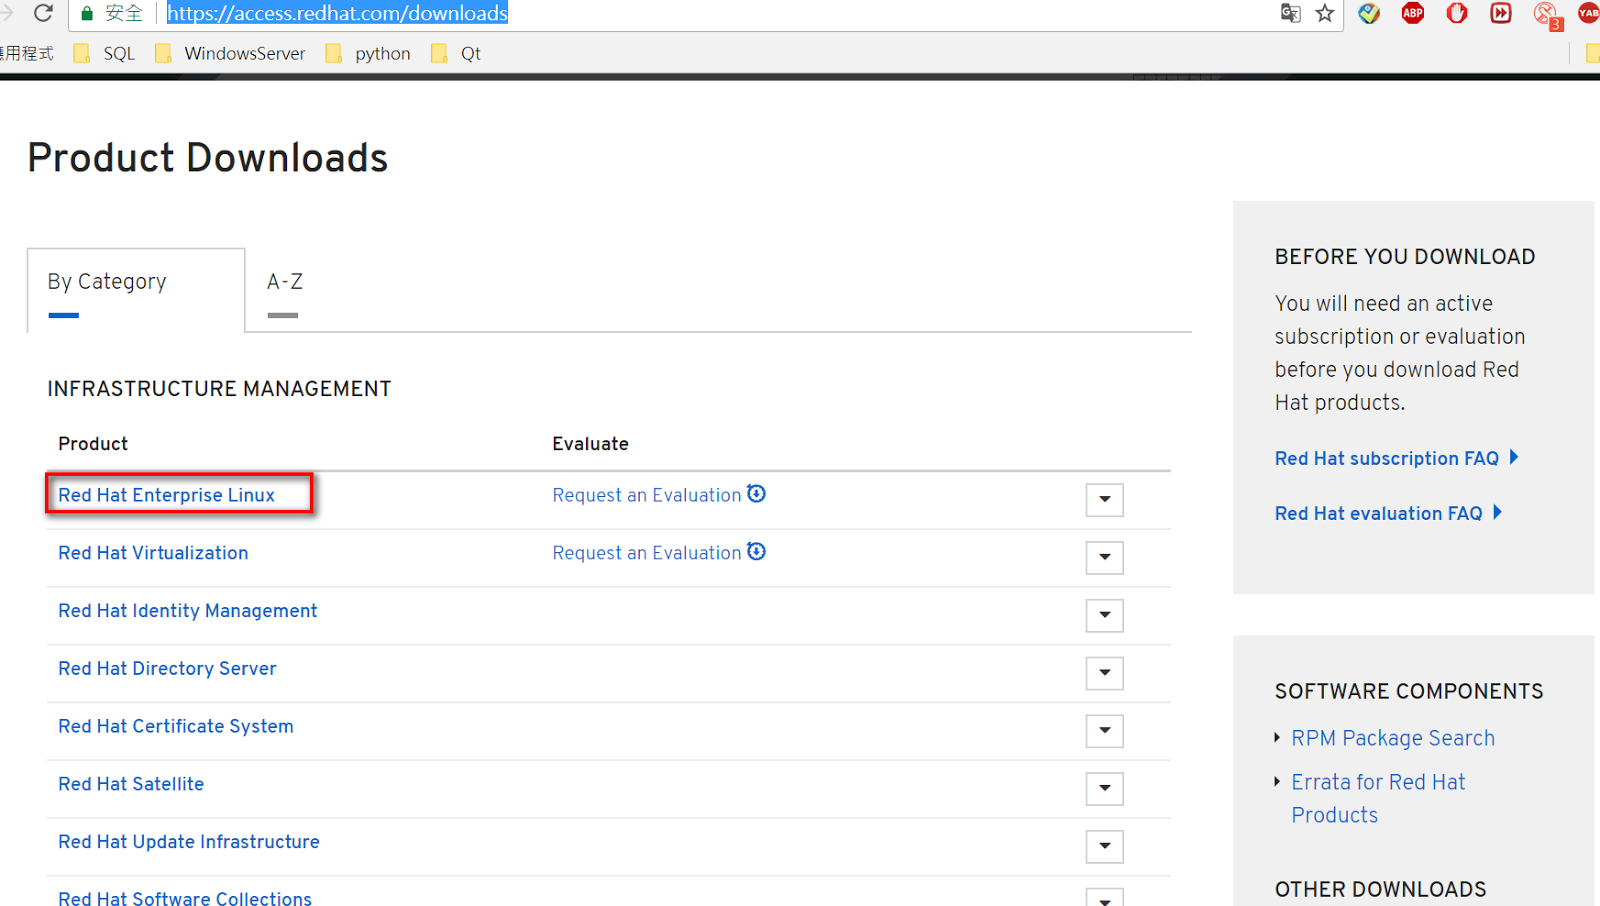This screenshot has width=1600, height=906.
Task: Click the red shield extension icon
Action: tap(1457, 13)
